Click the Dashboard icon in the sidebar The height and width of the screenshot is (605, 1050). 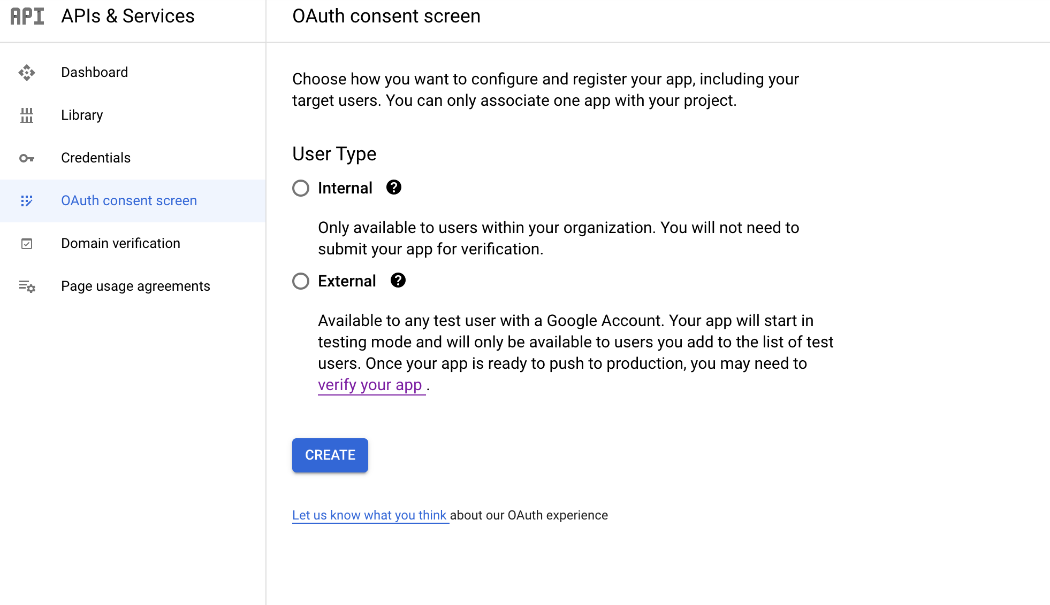[27, 72]
